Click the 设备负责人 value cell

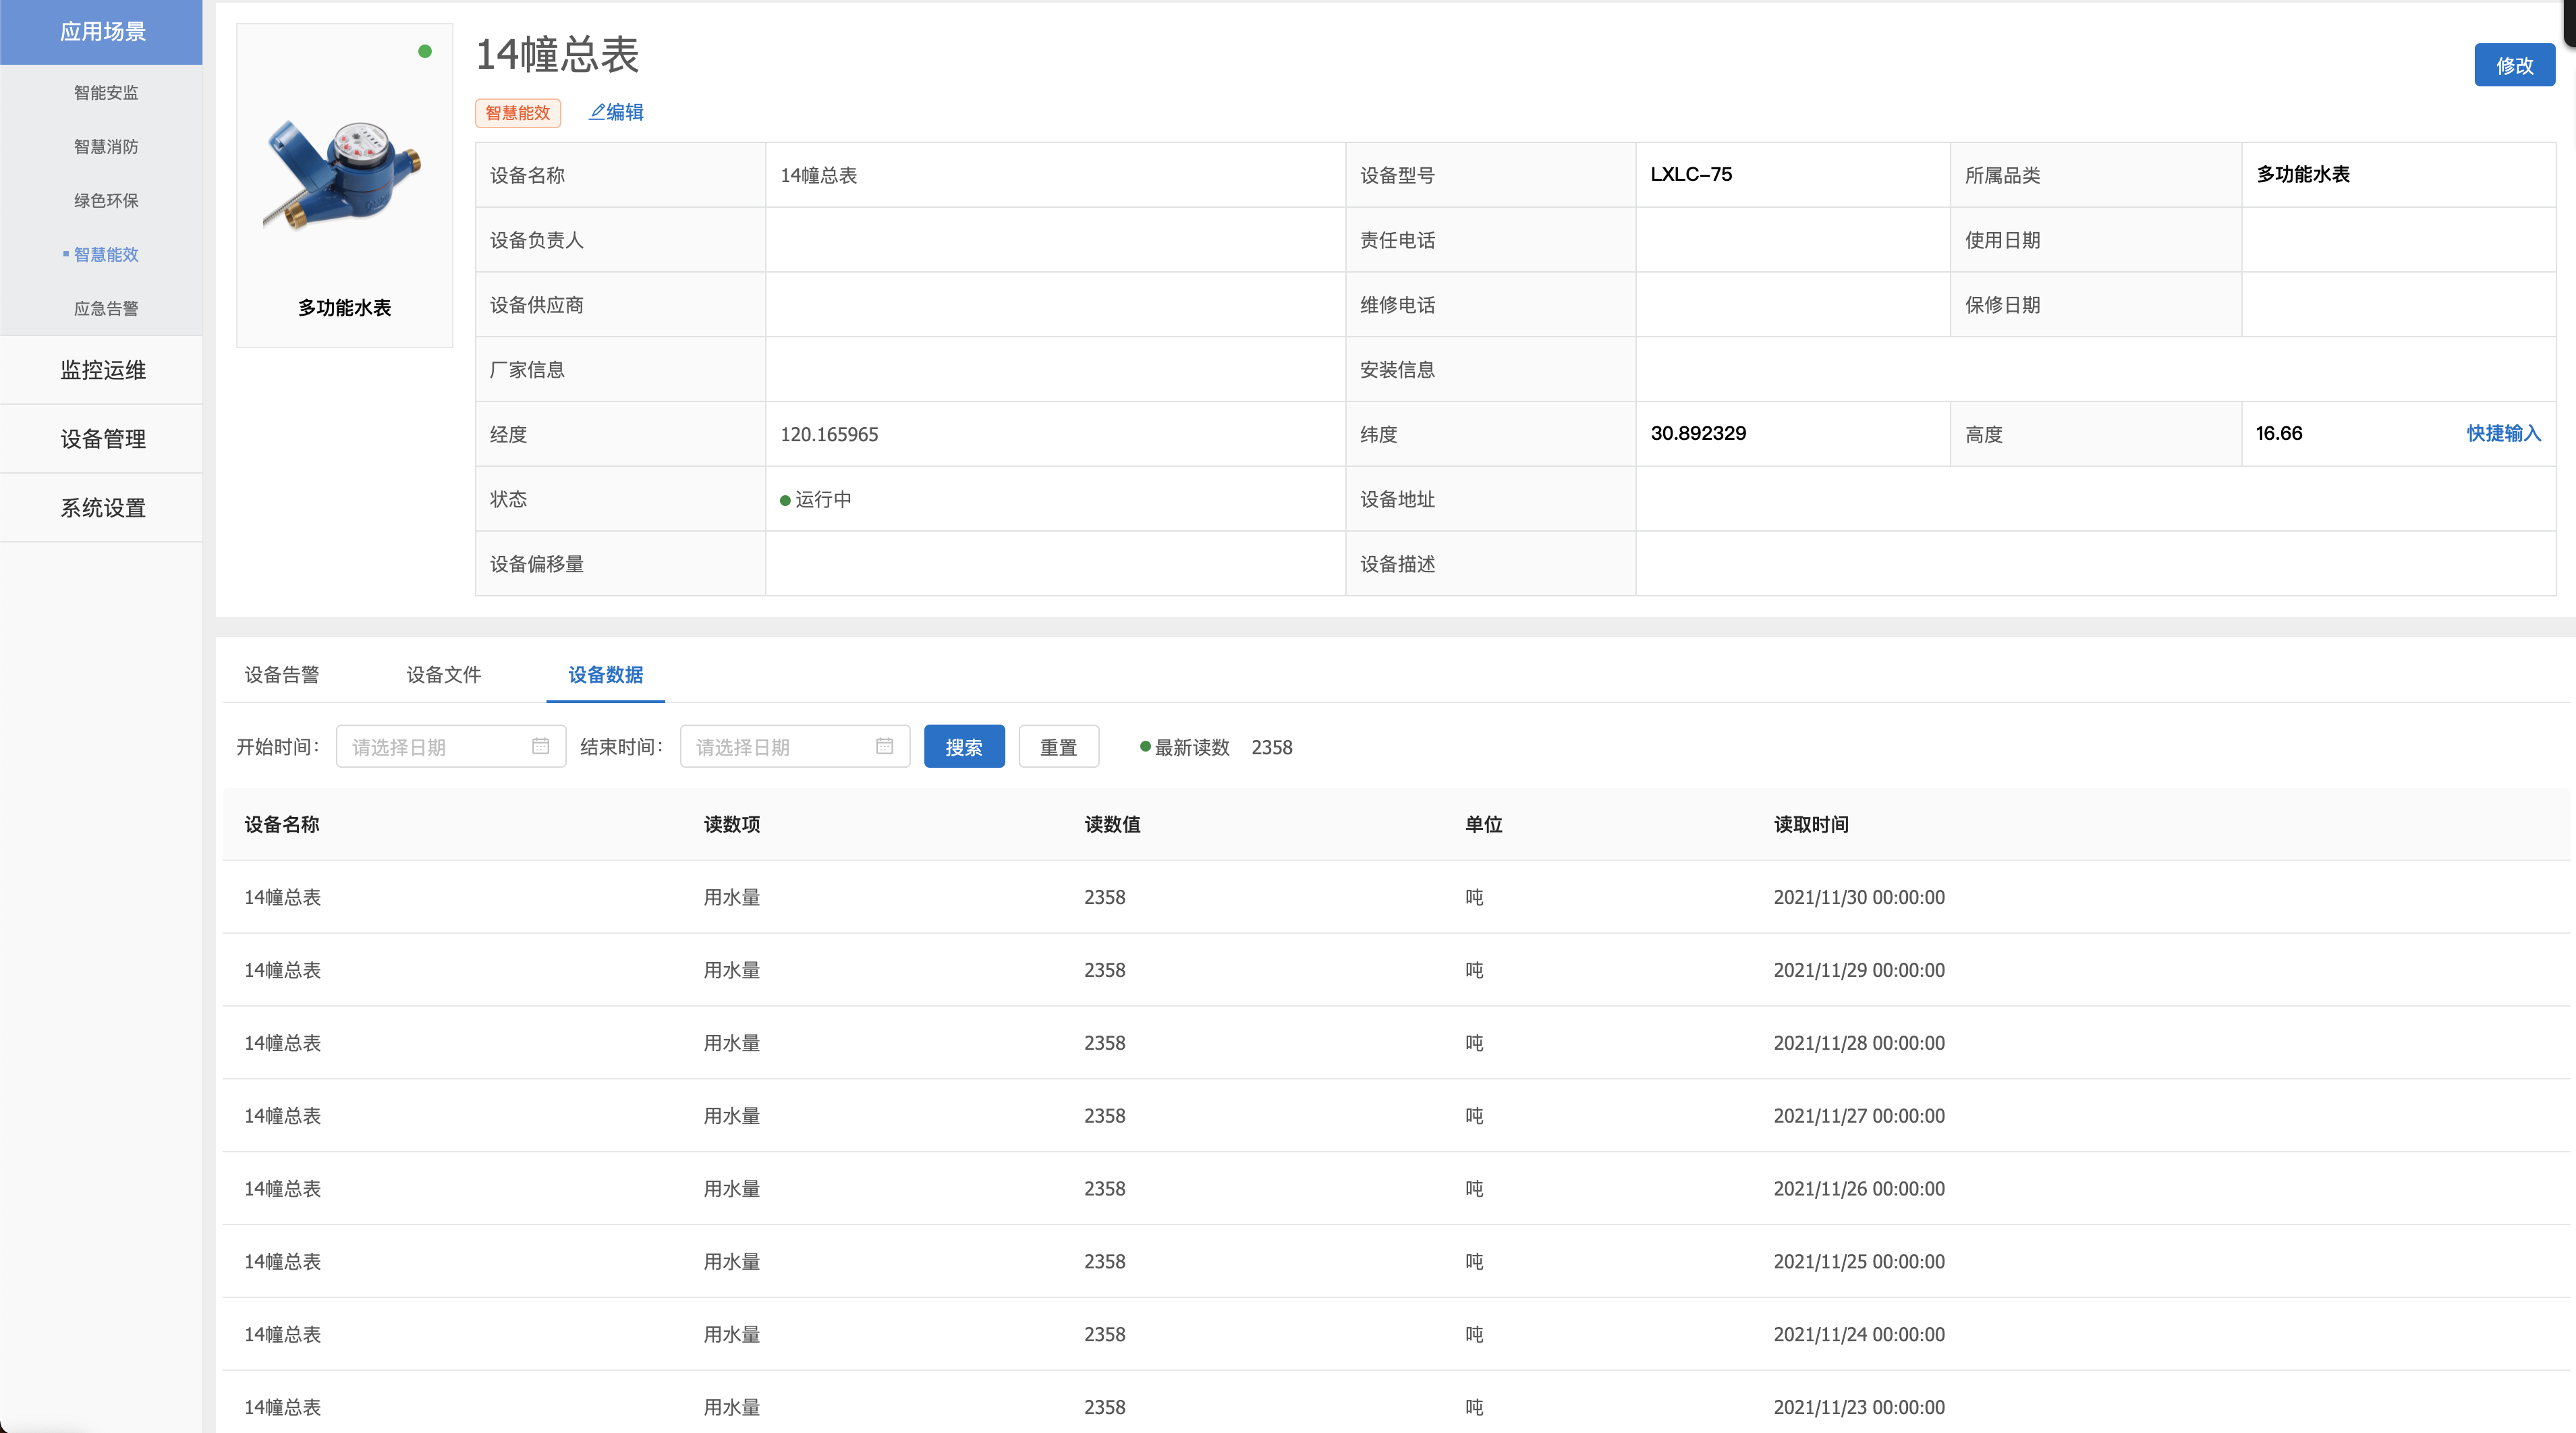point(1055,240)
